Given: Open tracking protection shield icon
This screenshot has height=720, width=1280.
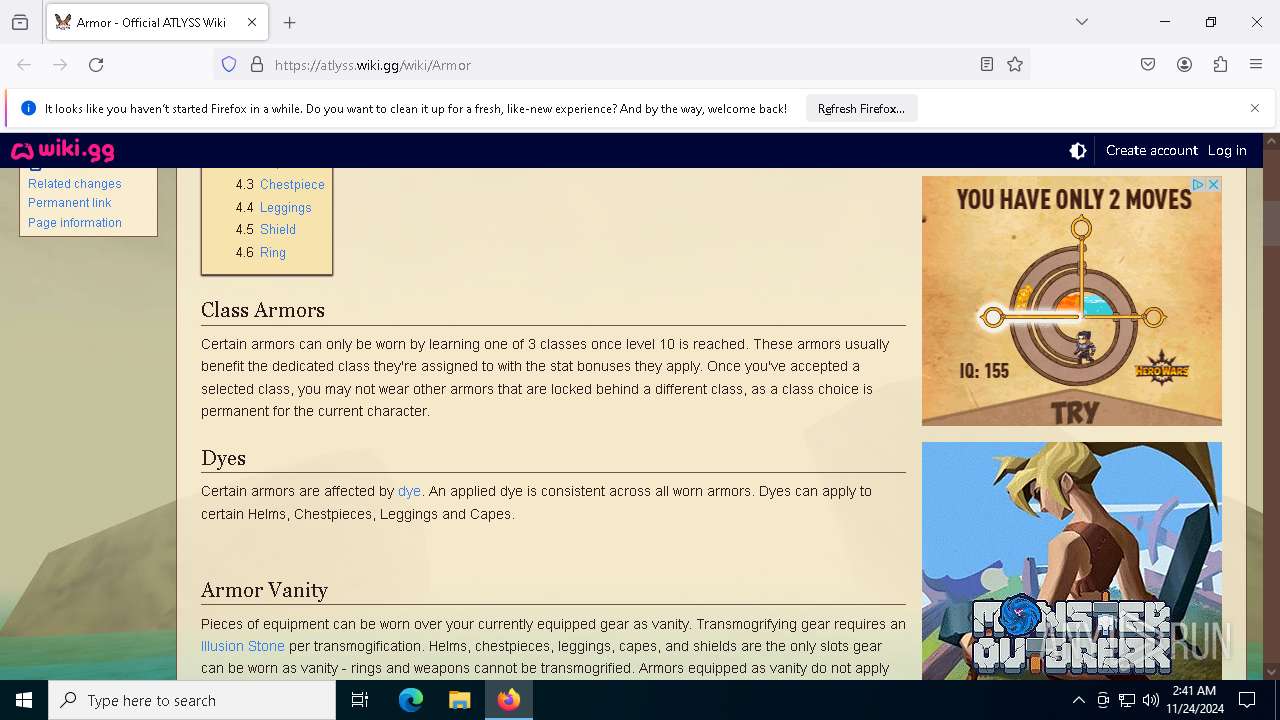Looking at the screenshot, I should tap(229, 65).
